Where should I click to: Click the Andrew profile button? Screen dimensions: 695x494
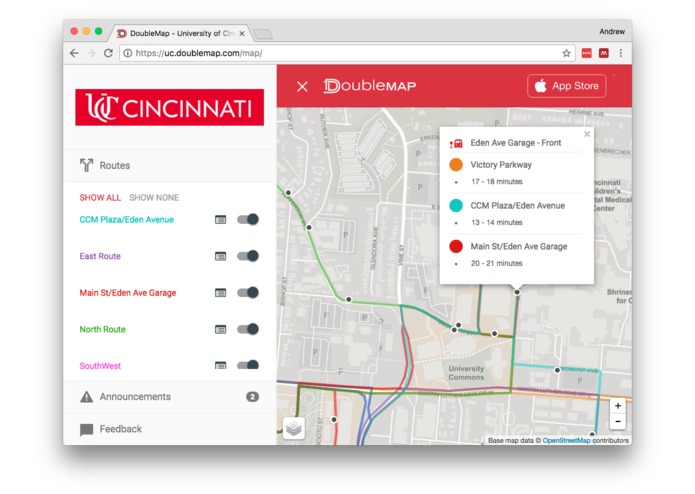(612, 31)
